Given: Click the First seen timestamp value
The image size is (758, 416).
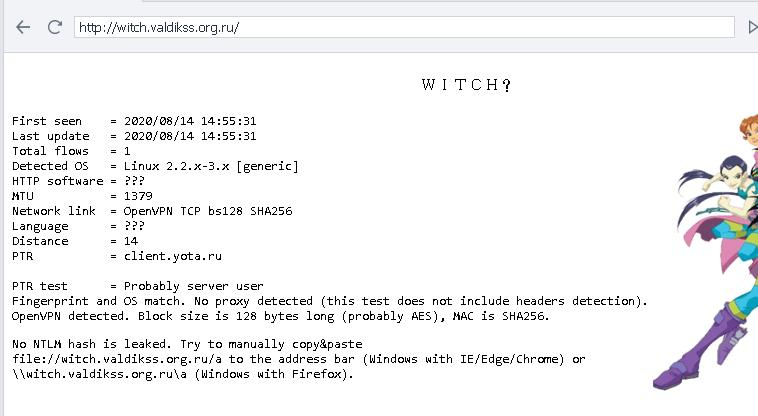Looking at the screenshot, I should tap(190, 121).
